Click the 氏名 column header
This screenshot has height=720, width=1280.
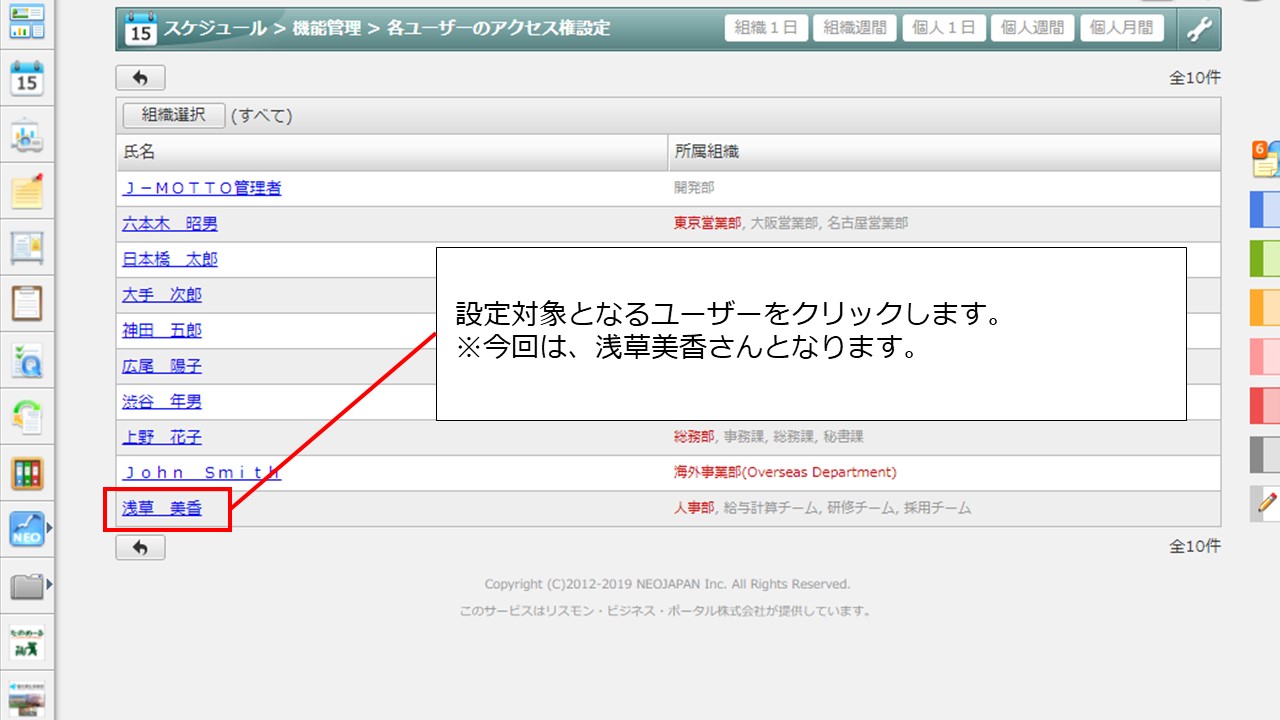tap(140, 152)
